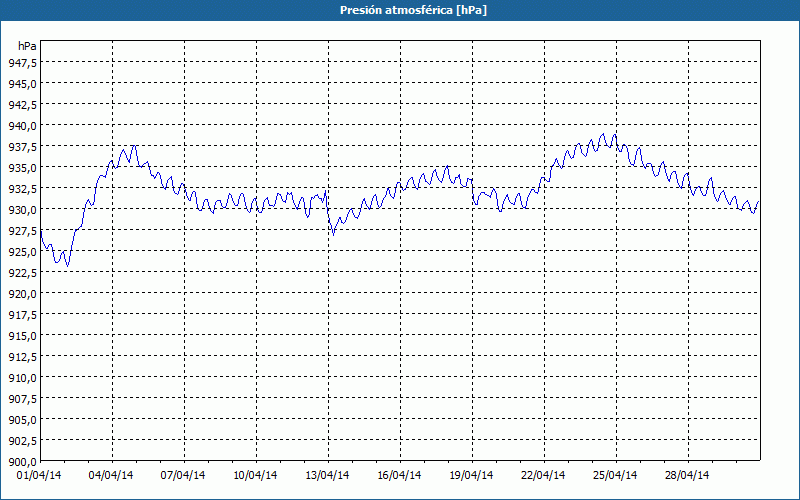This screenshot has height=500, width=800.
Task: Click the 925,0 y-axis label
Action: click(x=22, y=252)
